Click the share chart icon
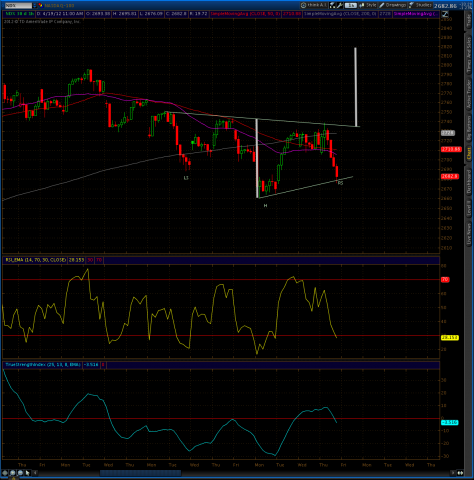 pyautogui.click(x=332, y=5)
